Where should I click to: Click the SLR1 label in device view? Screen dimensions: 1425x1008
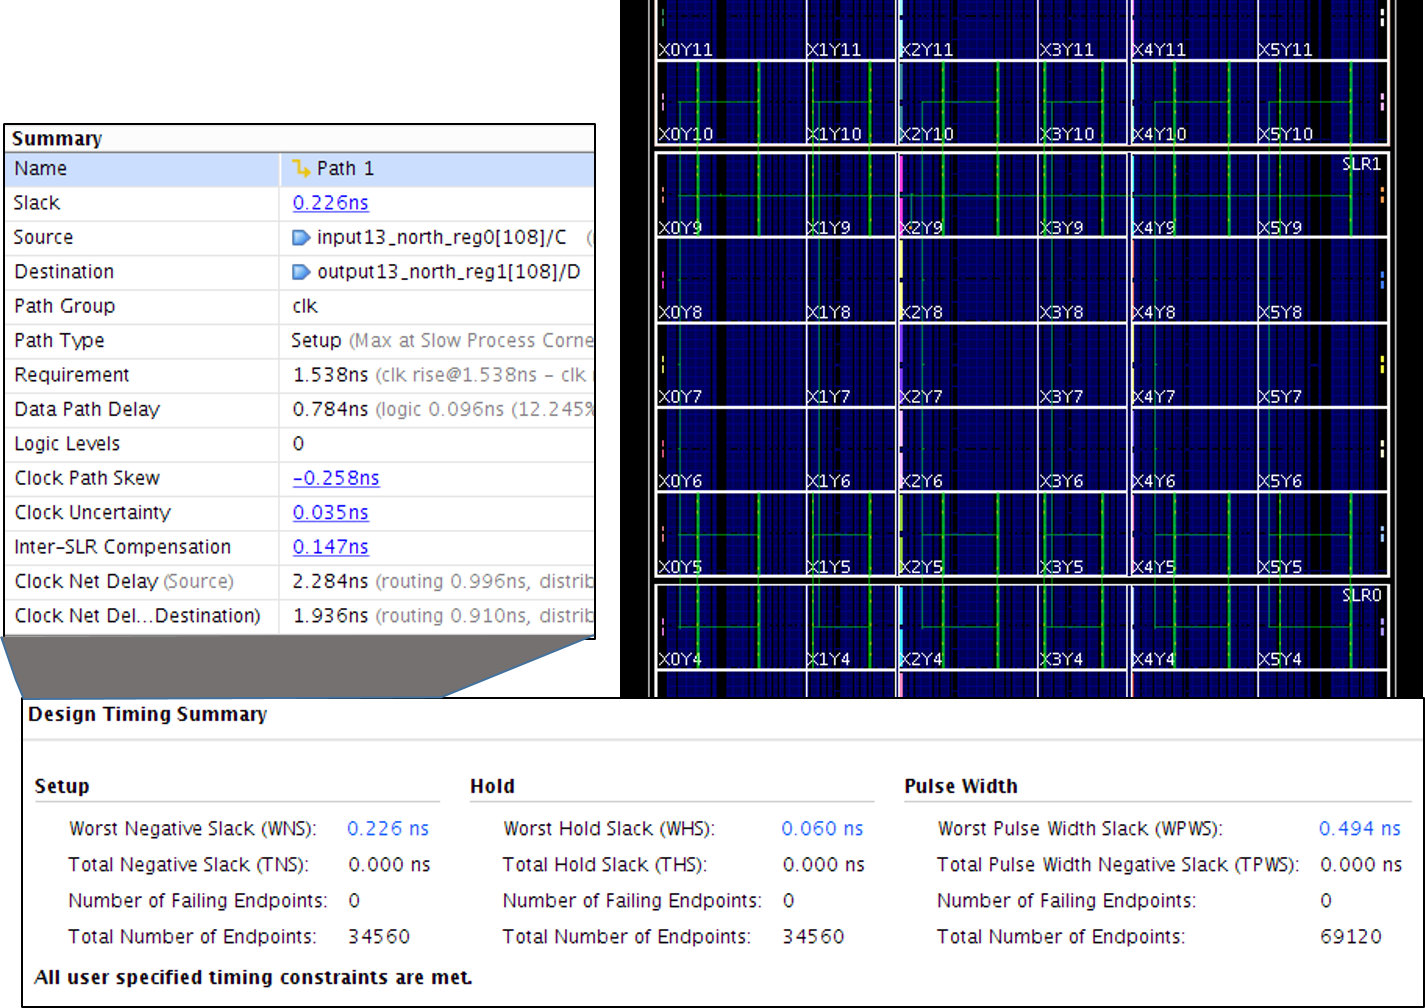[1361, 164]
